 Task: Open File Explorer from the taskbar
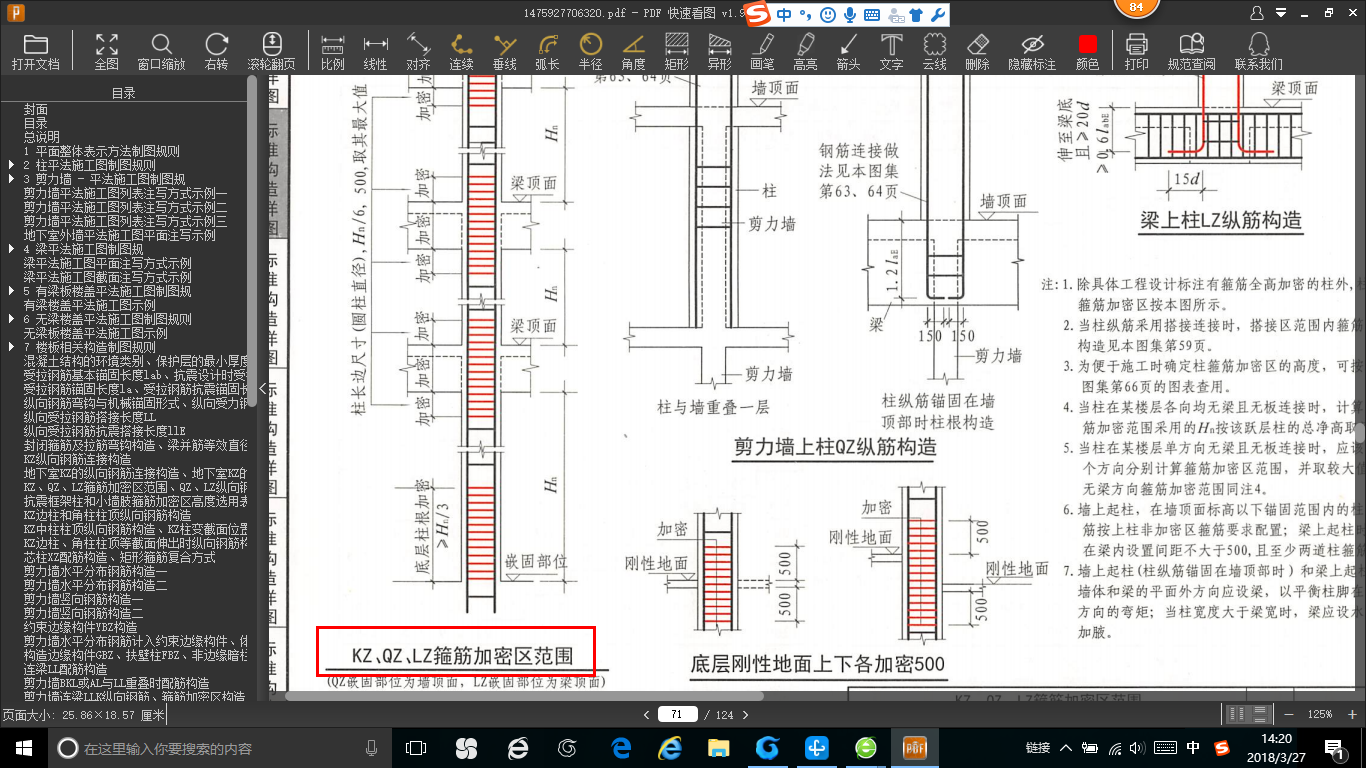[x=718, y=748]
